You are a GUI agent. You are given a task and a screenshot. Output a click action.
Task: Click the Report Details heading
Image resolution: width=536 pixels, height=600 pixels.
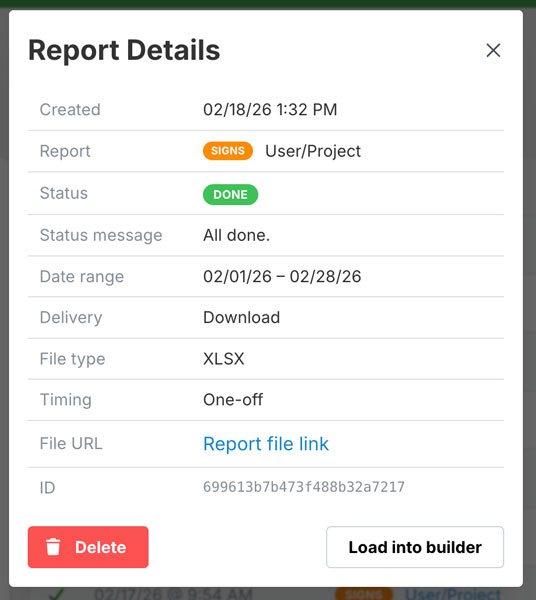[124, 50]
